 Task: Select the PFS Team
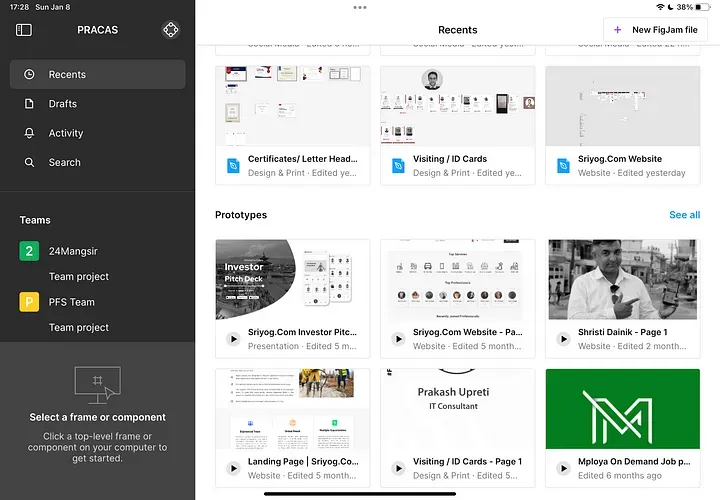pyautogui.click(x=72, y=302)
